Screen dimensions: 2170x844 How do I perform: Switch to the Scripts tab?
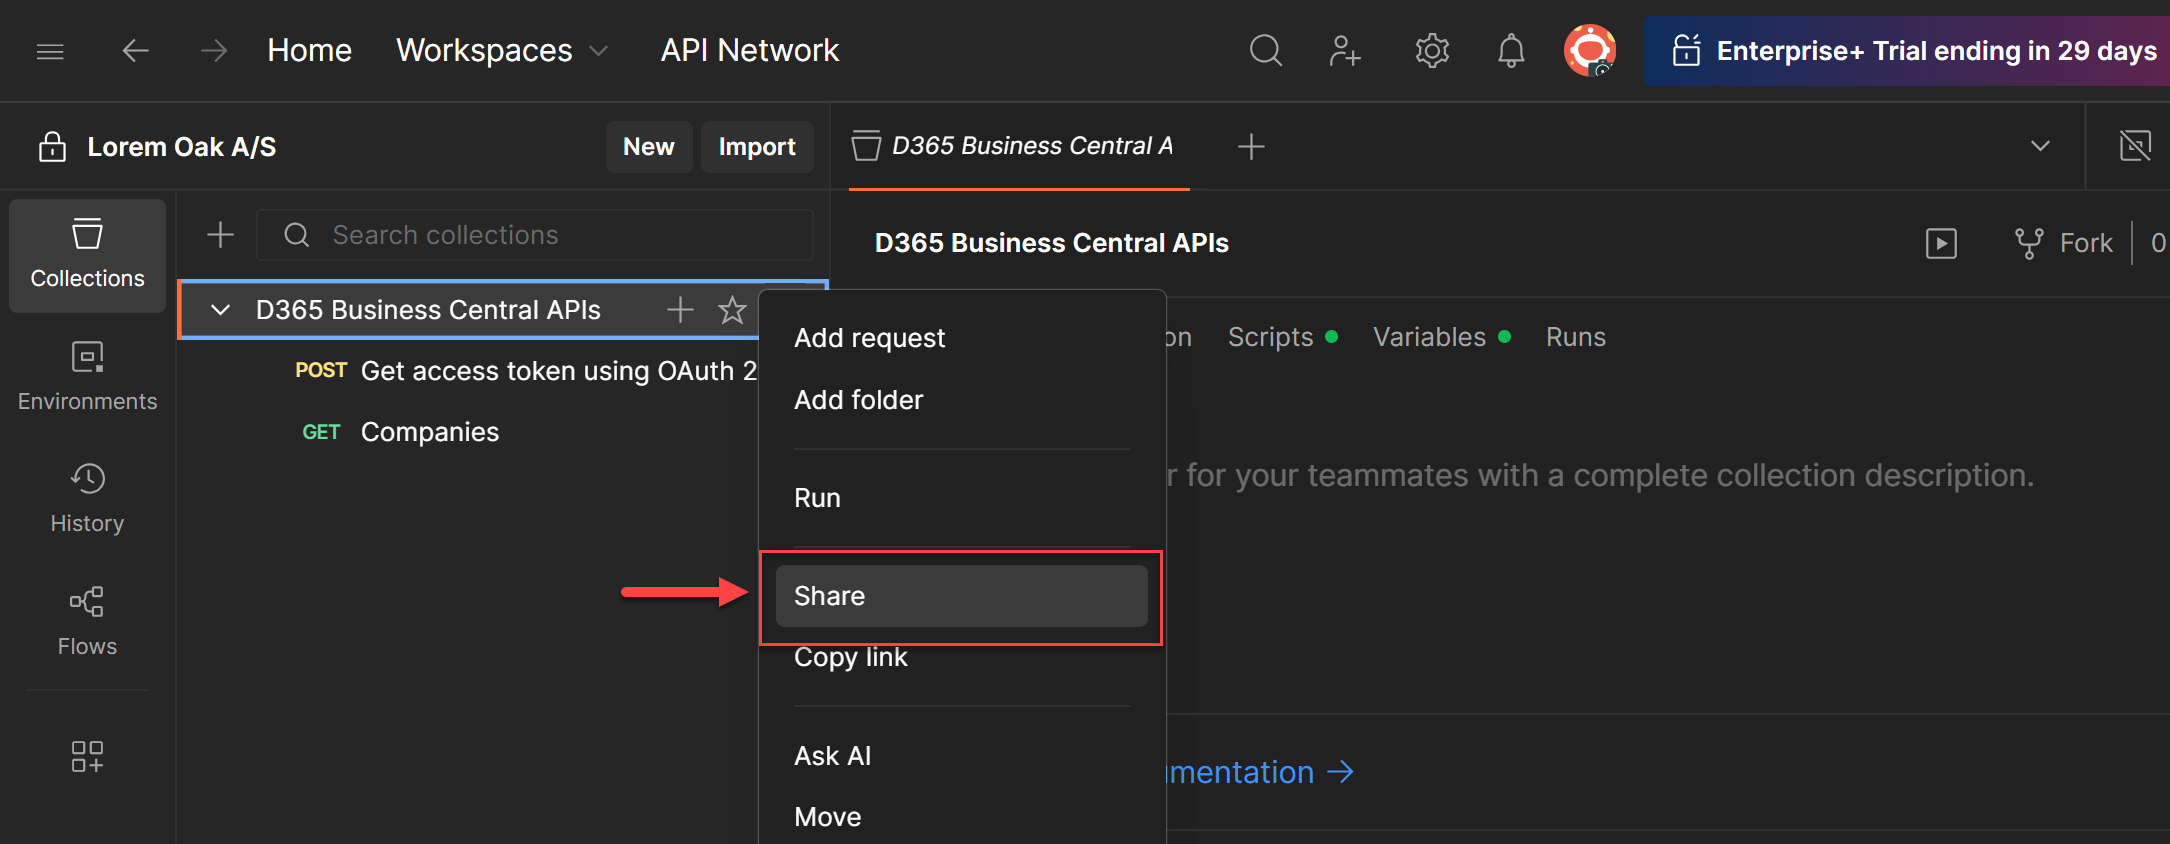[1283, 337]
